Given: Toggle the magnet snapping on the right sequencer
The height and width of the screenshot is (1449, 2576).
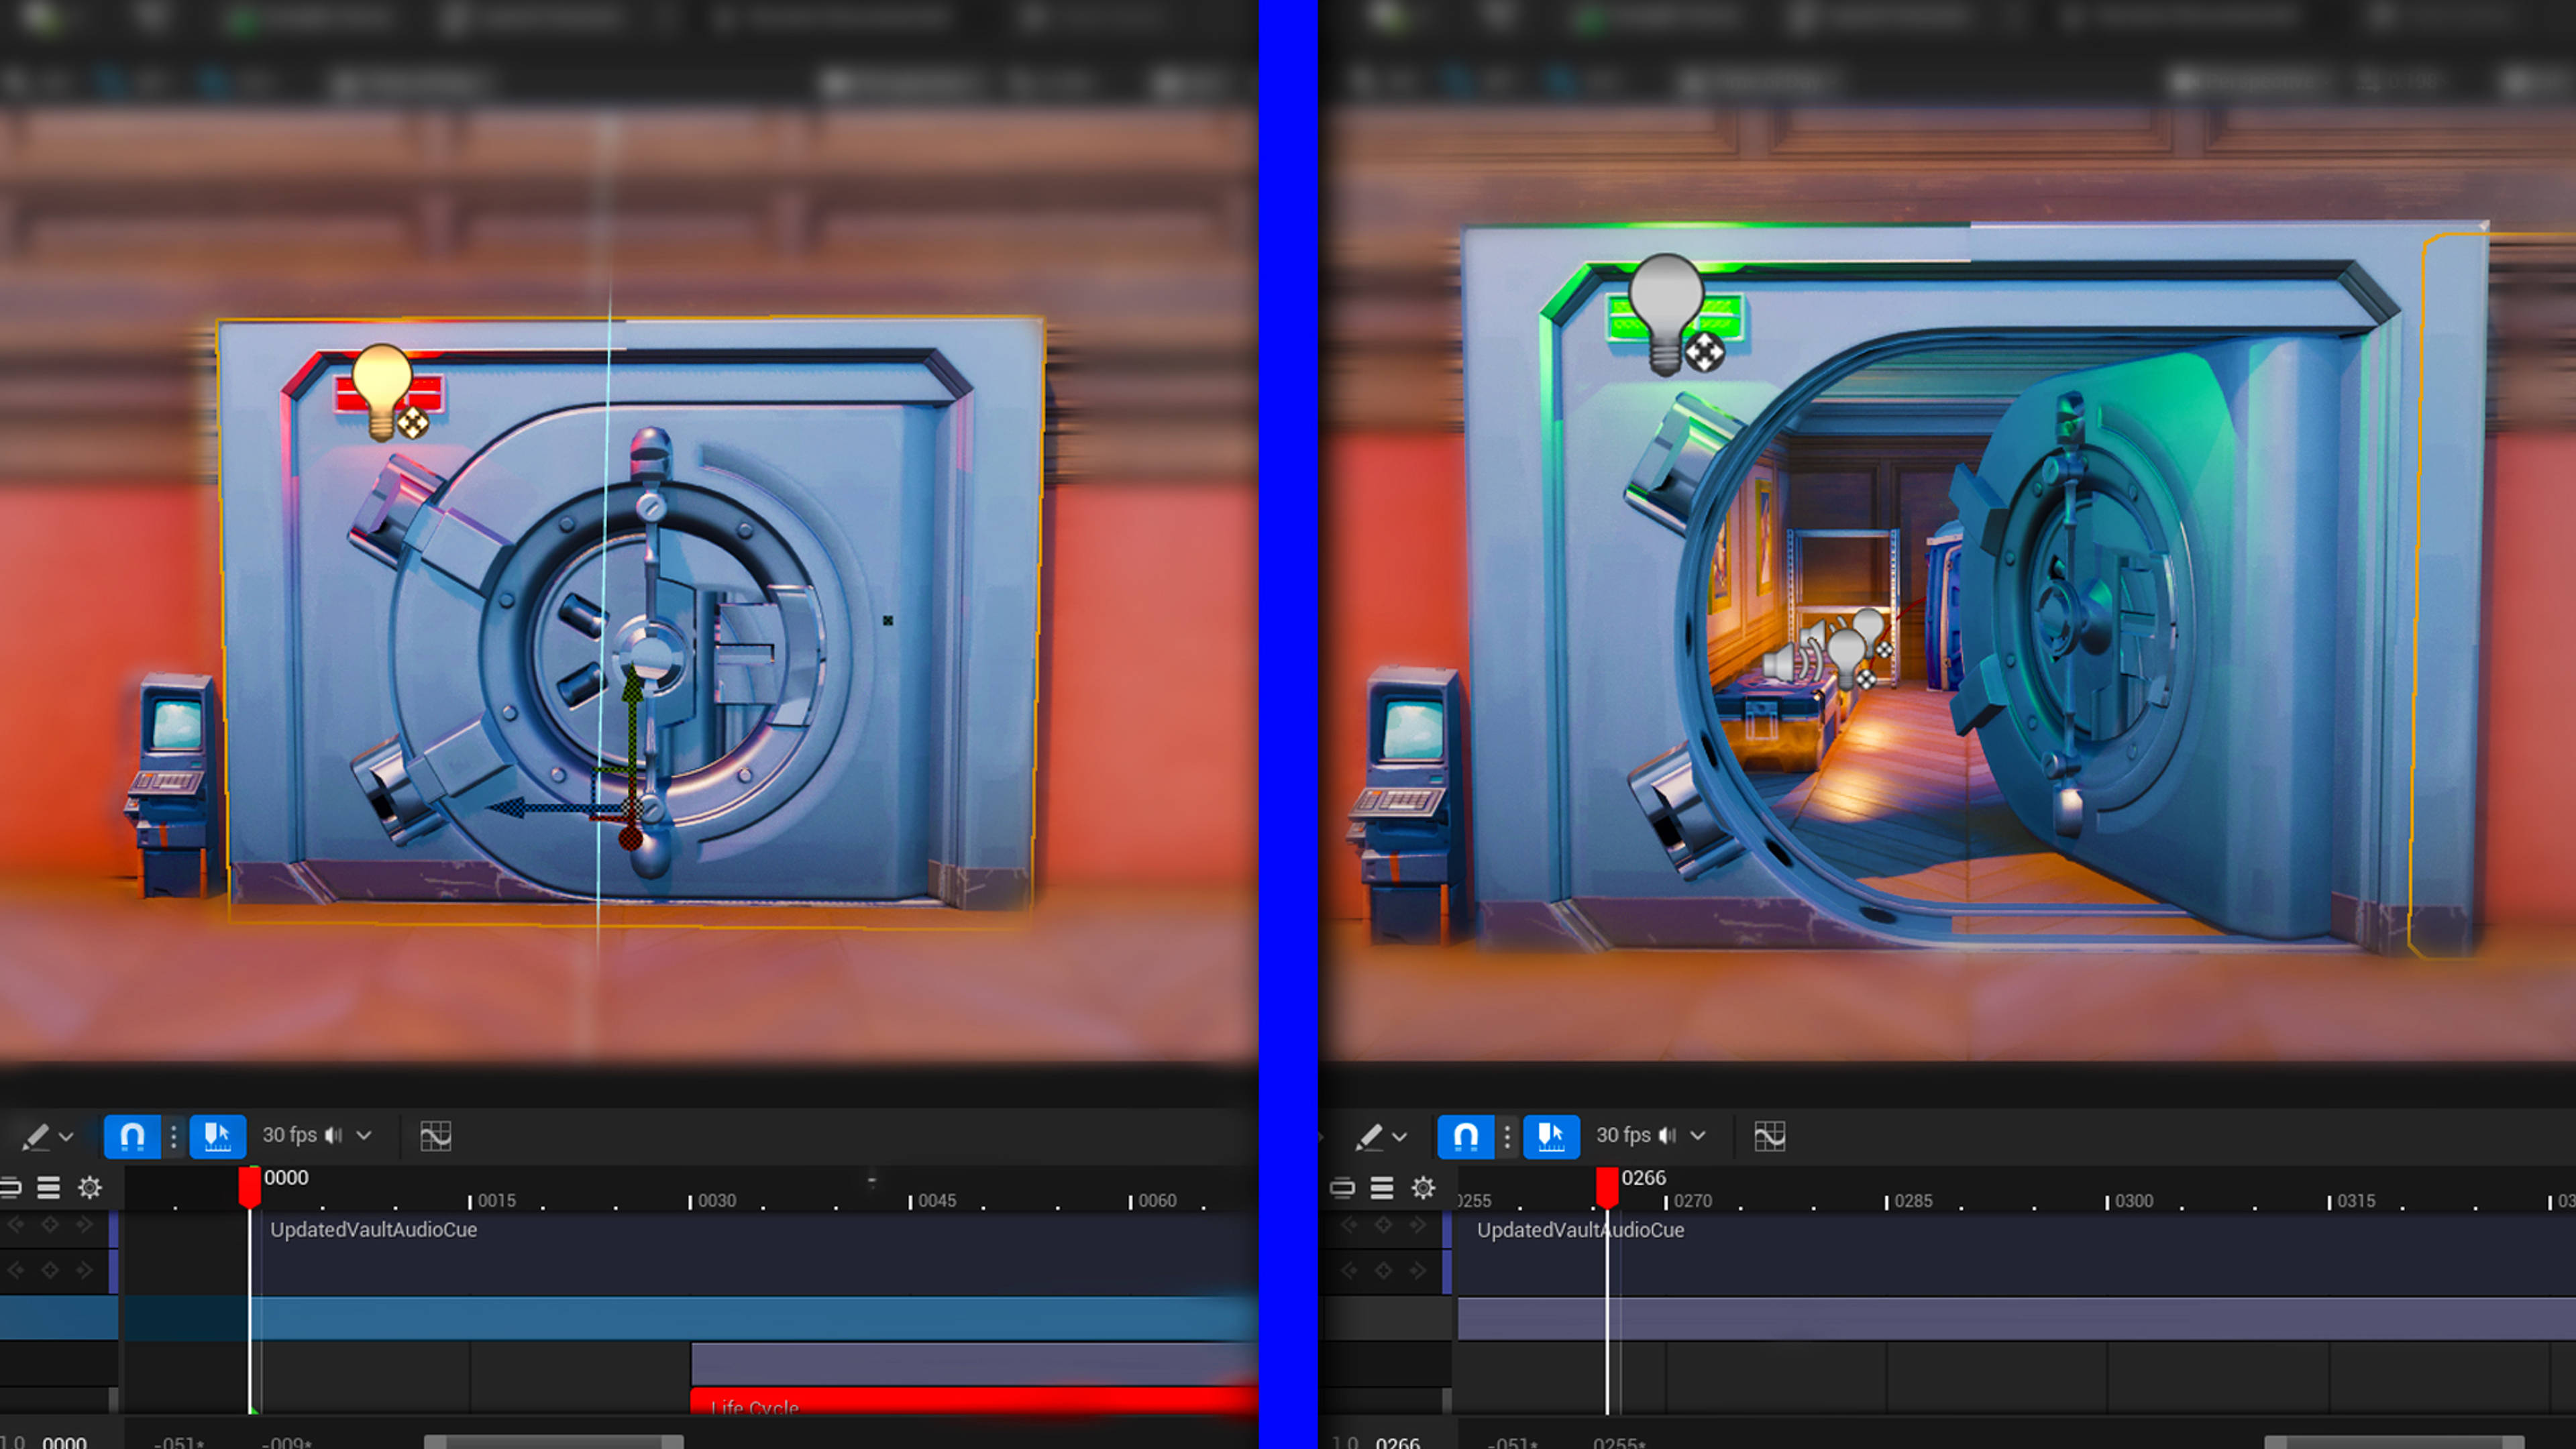Looking at the screenshot, I should (x=1465, y=1136).
